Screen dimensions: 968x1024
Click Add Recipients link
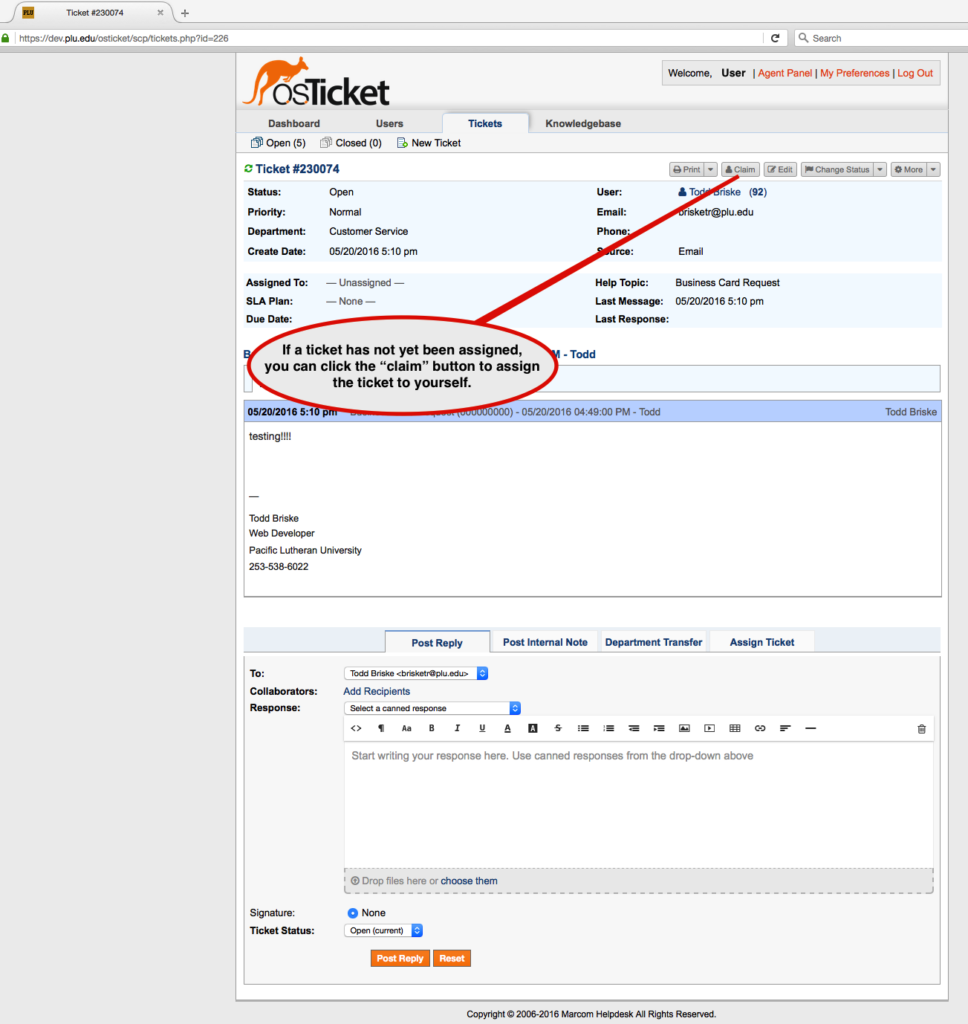[377, 691]
